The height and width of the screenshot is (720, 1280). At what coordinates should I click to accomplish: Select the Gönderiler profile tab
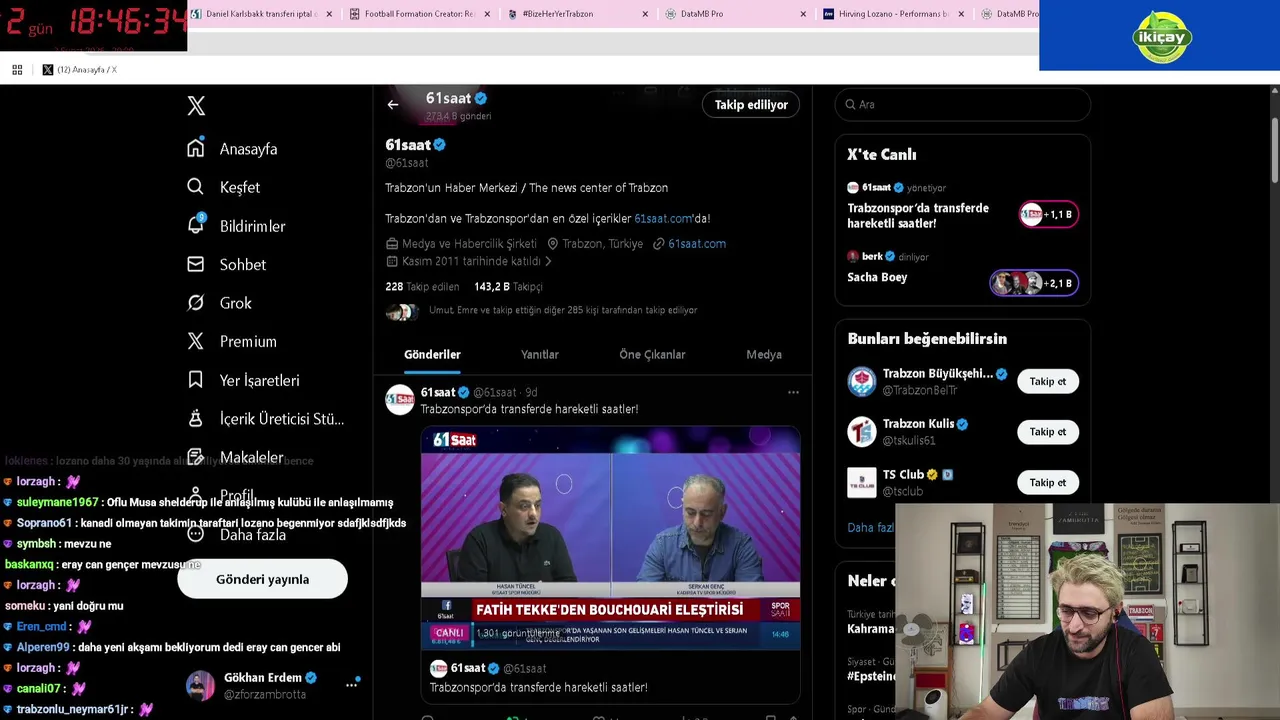tap(432, 354)
